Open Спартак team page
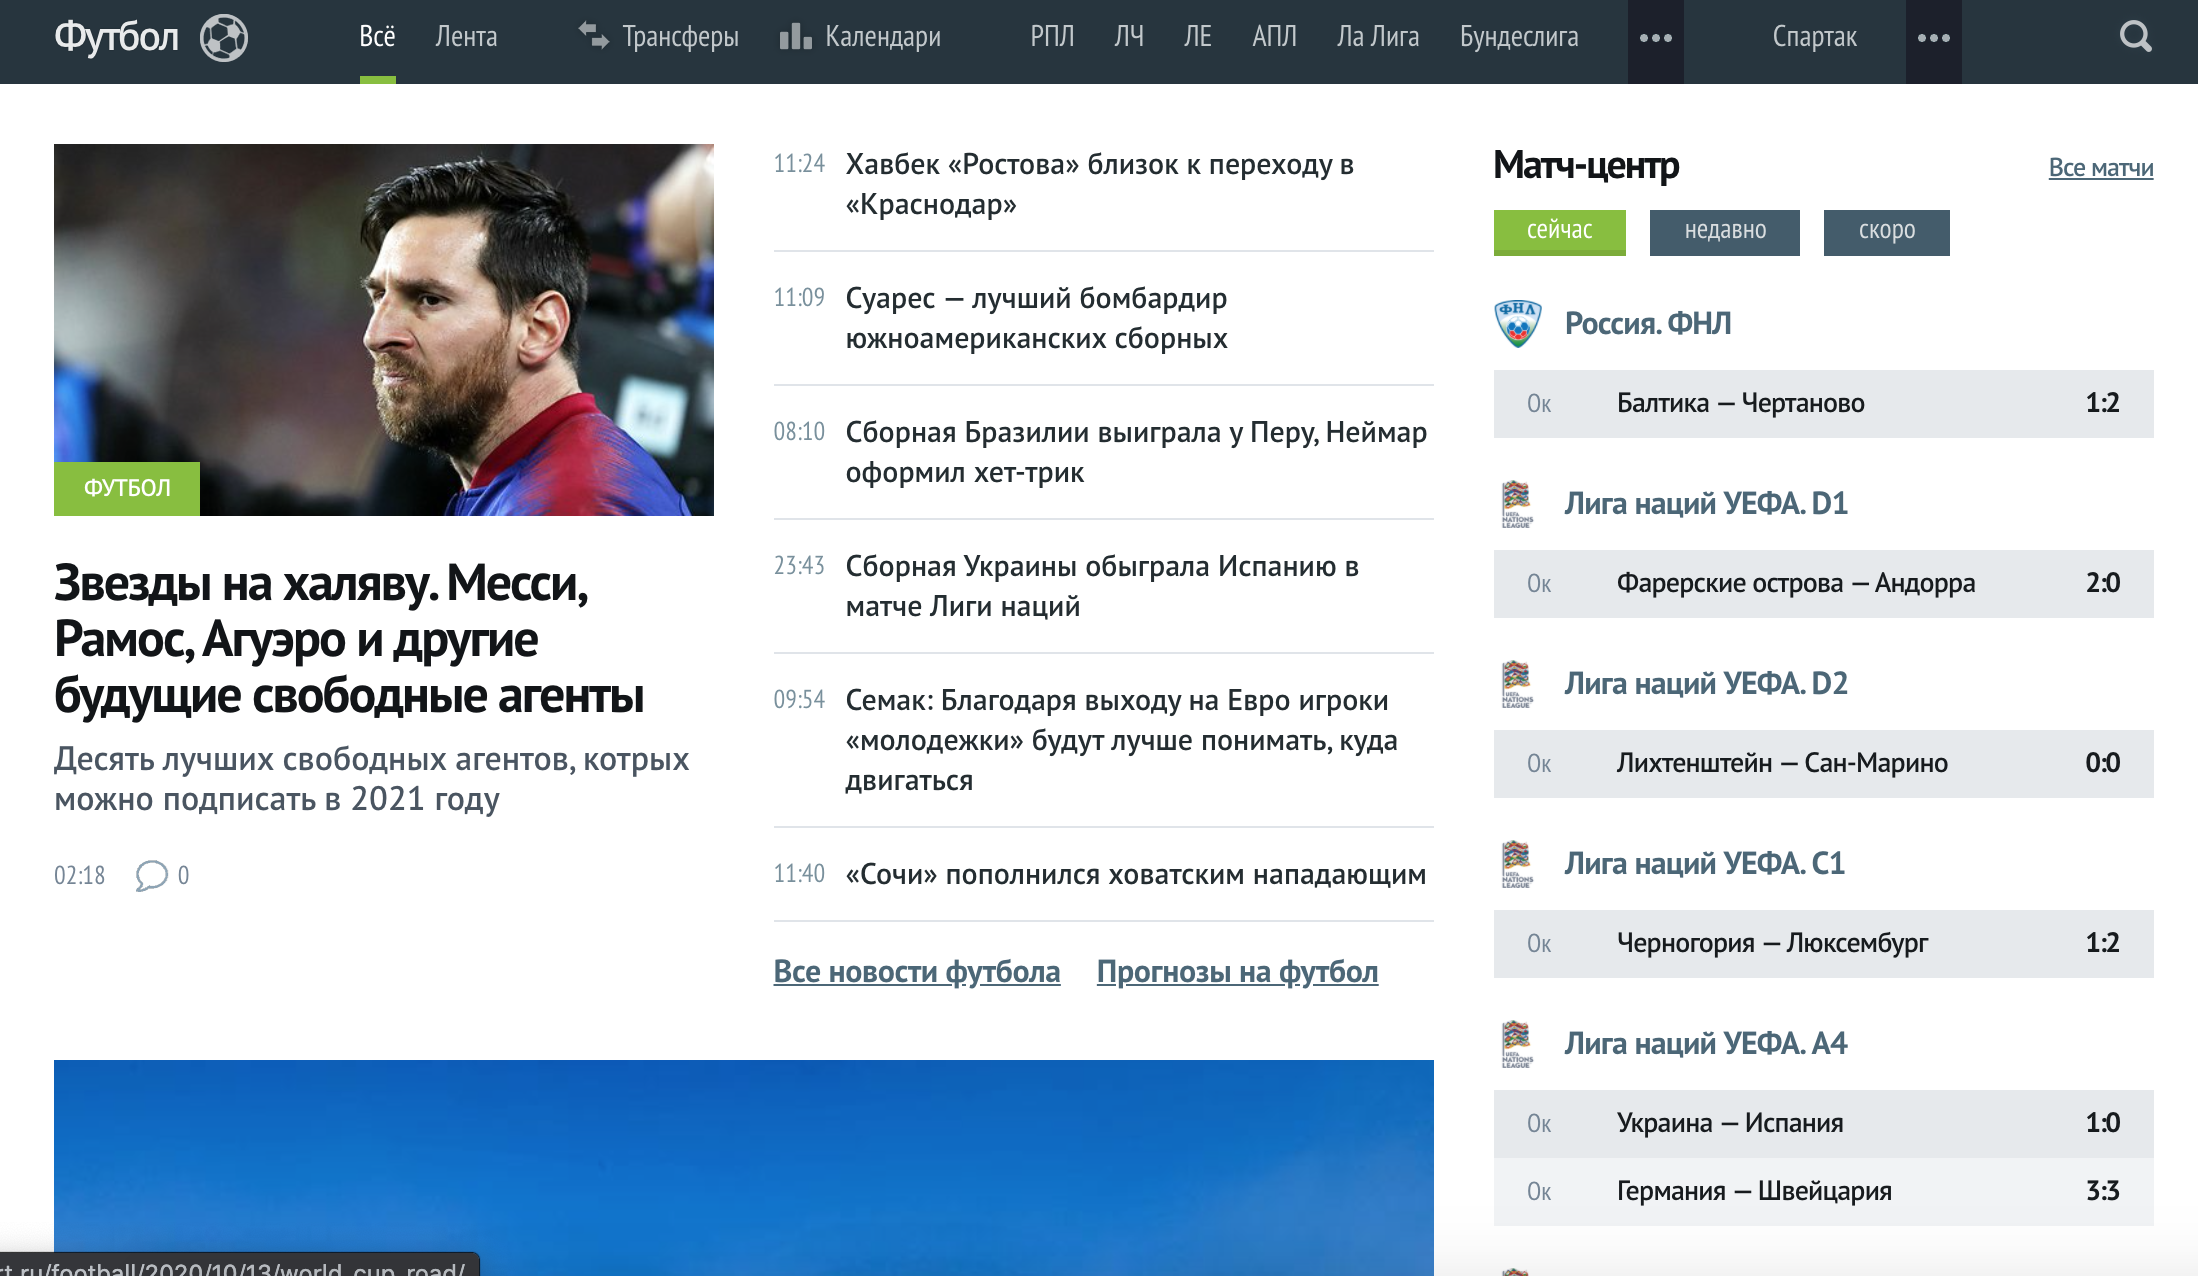2198x1276 pixels. pyautogui.click(x=1814, y=37)
